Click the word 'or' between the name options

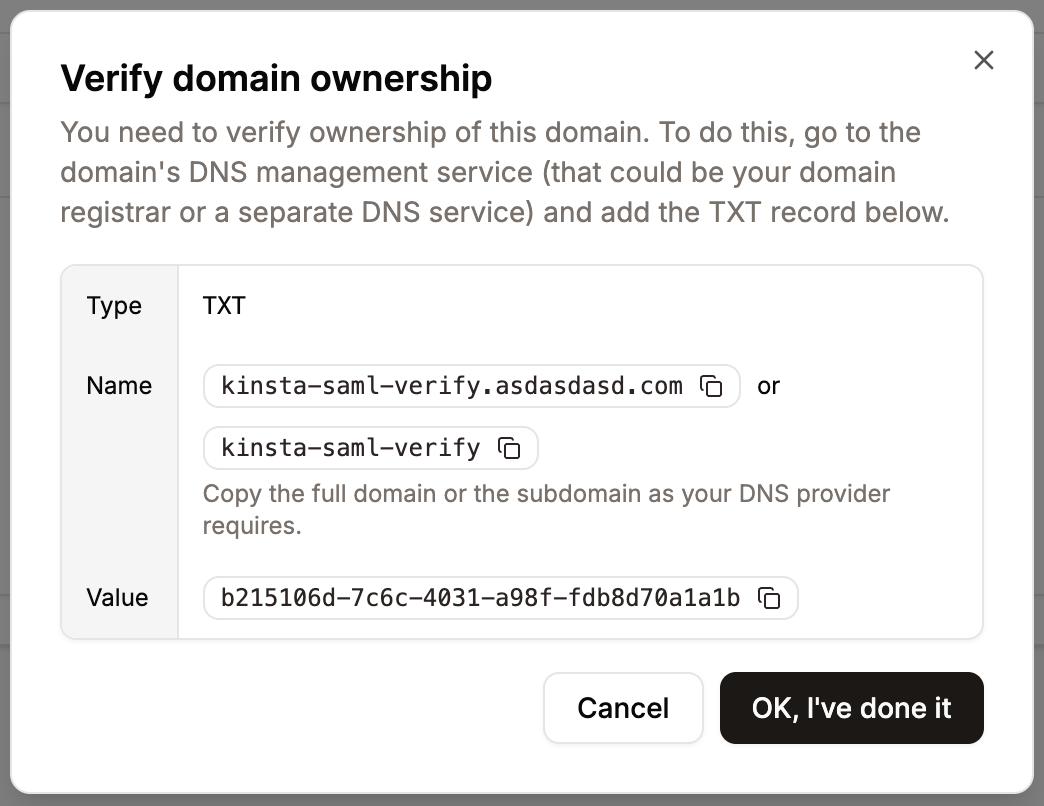[767, 386]
